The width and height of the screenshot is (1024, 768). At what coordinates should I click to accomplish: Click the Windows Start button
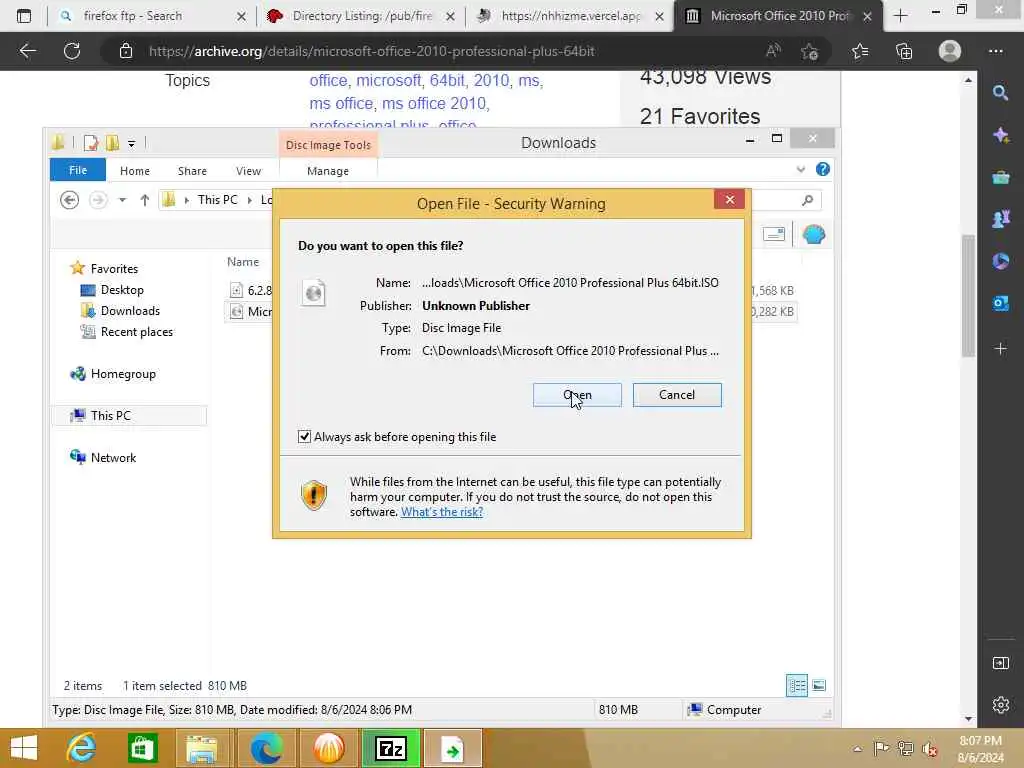point(24,748)
